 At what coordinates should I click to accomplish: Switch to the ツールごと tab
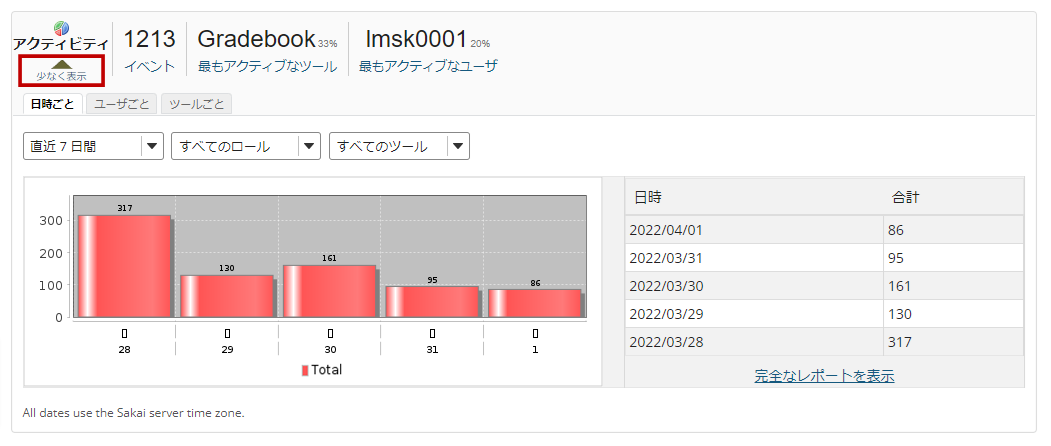[x=197, y=104]
